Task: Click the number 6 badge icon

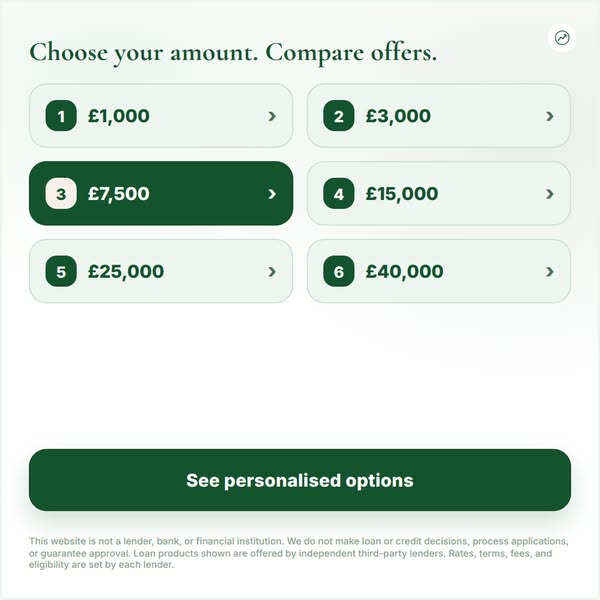Action: (x=339, y=271)
